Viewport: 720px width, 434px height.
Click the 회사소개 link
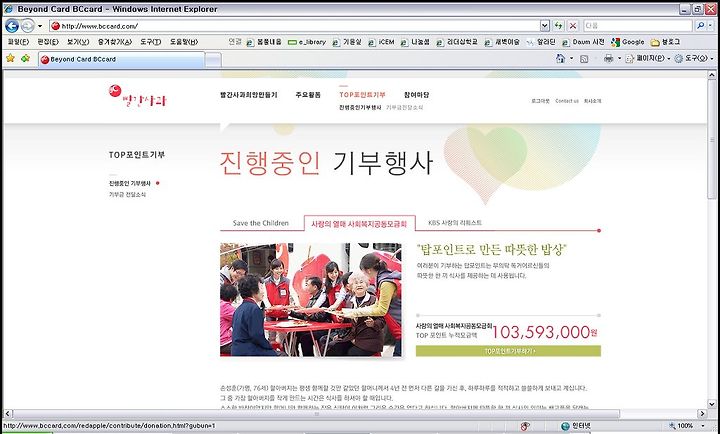pyautogui.click(x=592, y=101)
